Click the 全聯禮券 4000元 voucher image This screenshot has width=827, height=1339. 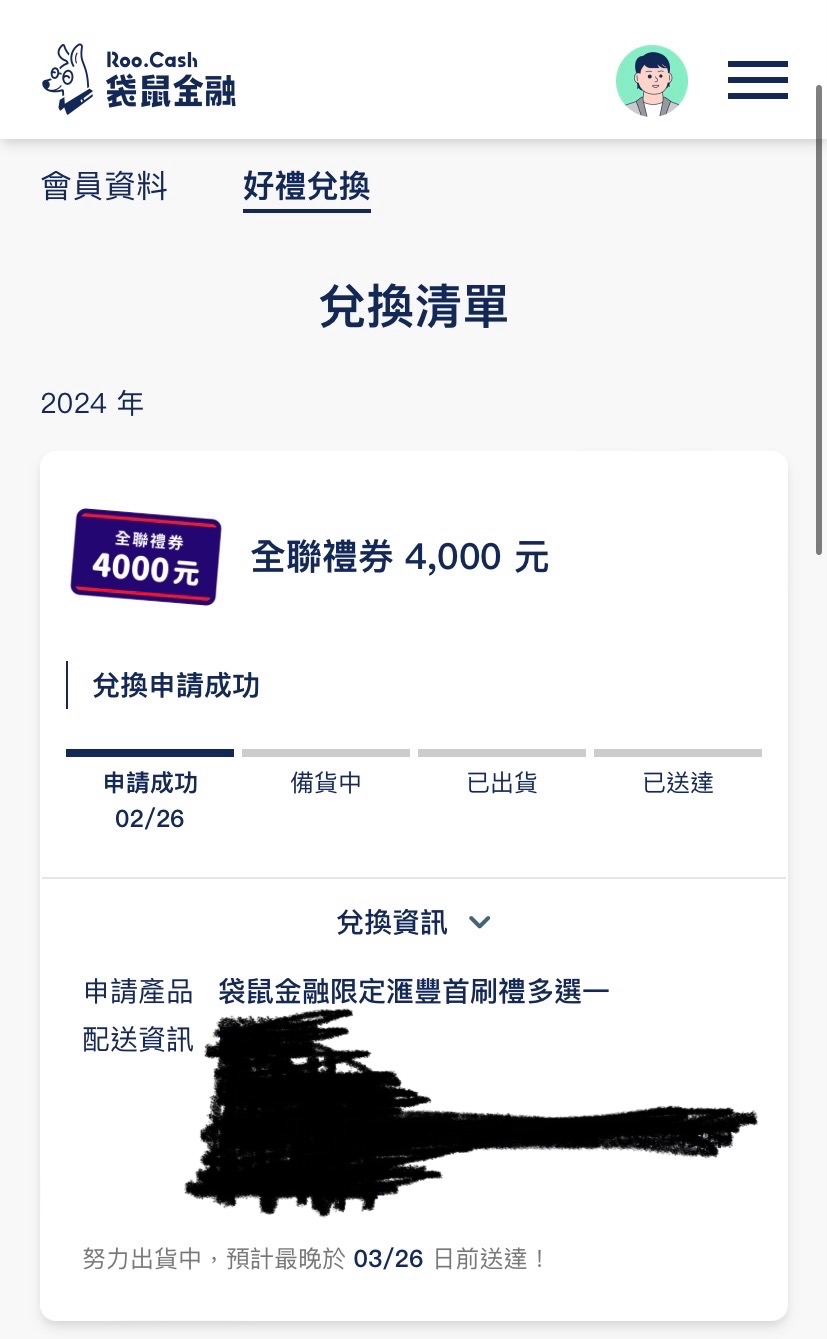[x=146, y=557]
